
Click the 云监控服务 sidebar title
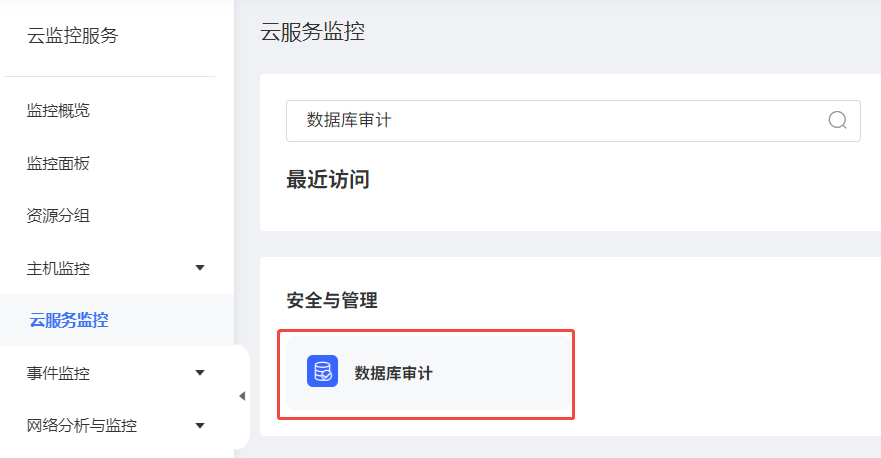coord(73,36)
